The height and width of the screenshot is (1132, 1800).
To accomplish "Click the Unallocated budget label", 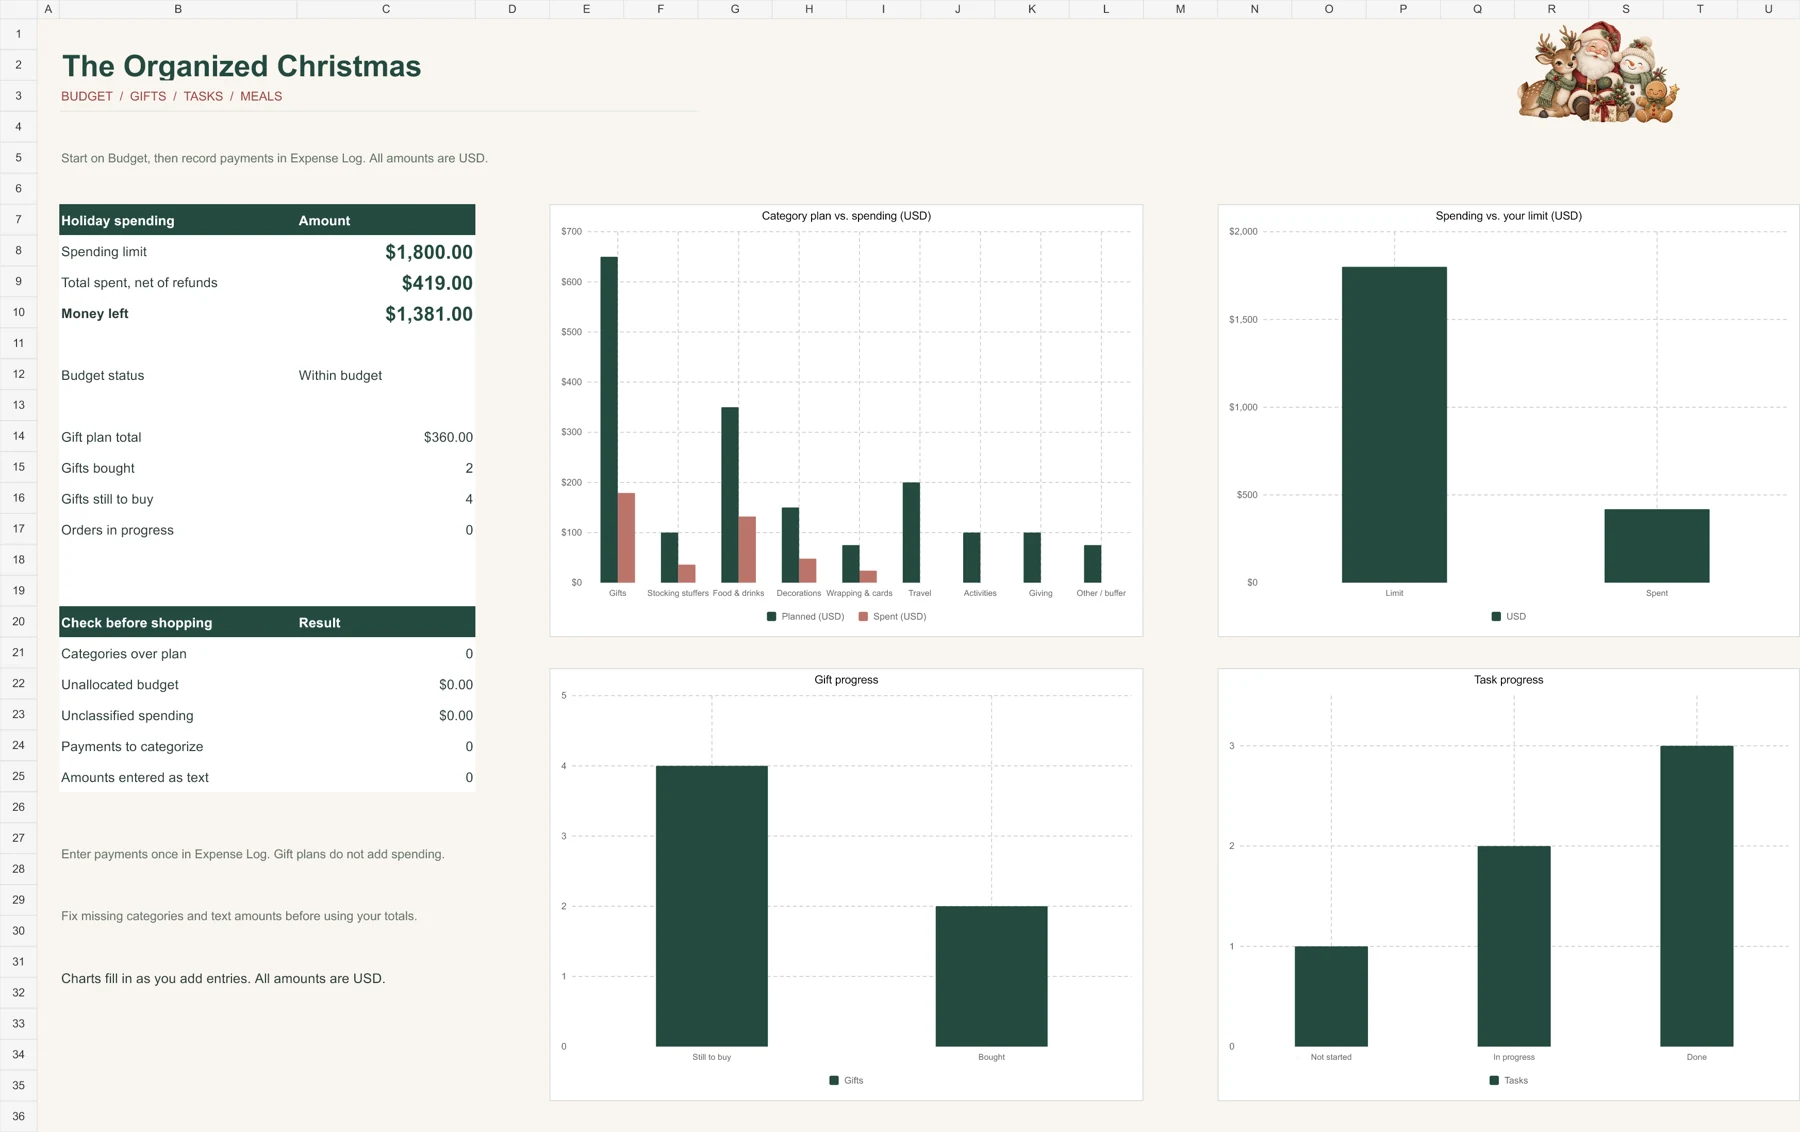I will pyautogui.click(x=120, y=685).
